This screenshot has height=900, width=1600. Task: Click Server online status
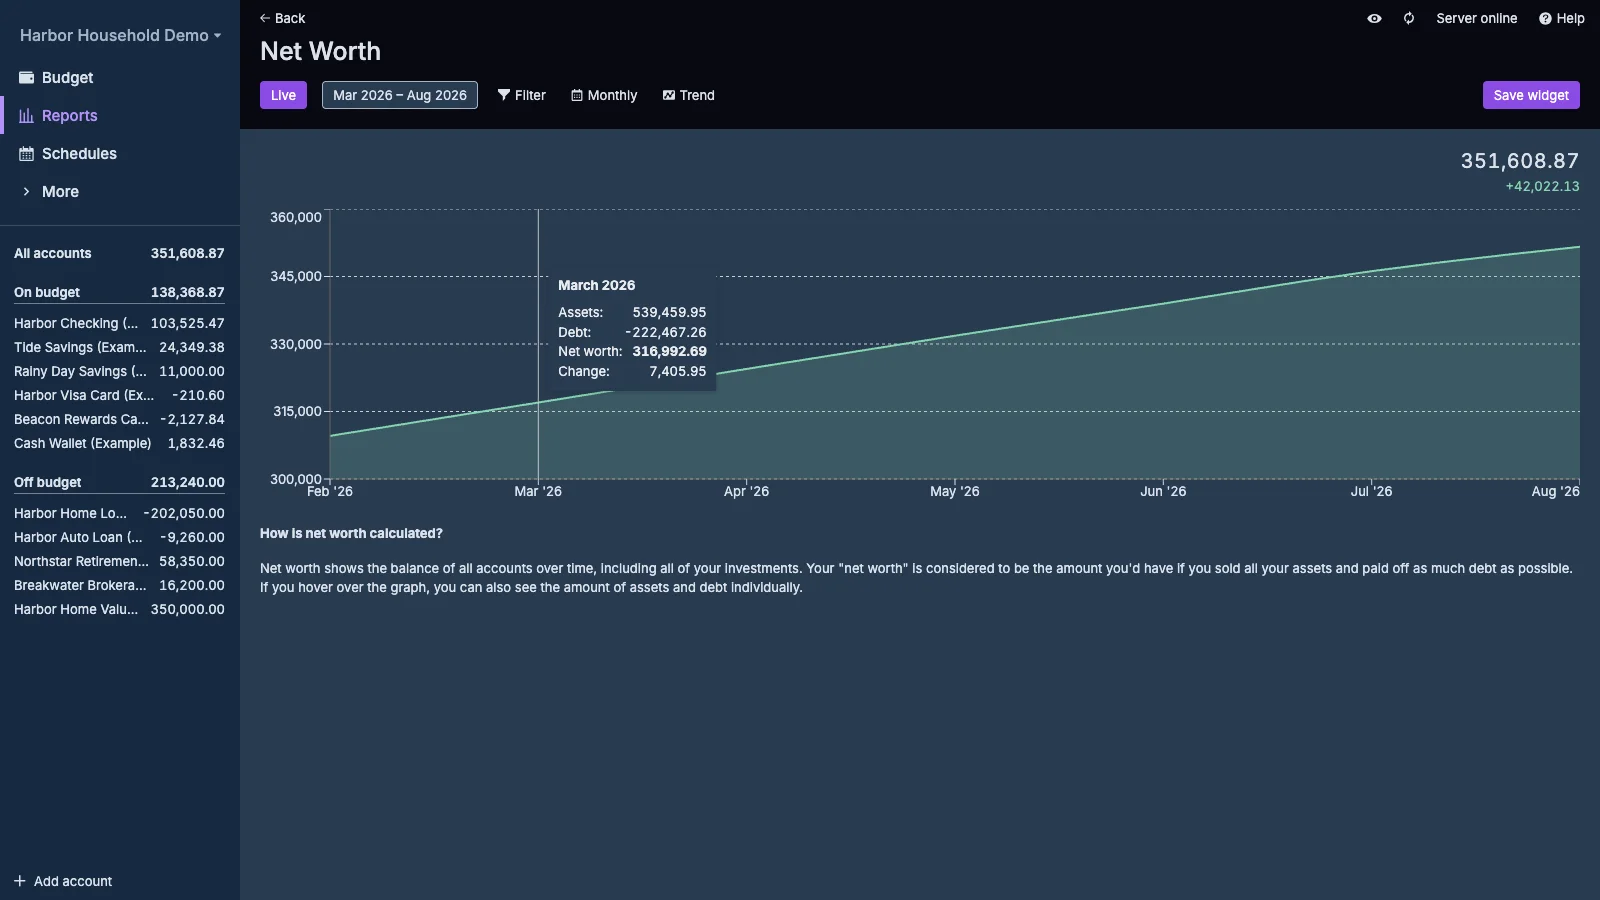[1476, 18]
